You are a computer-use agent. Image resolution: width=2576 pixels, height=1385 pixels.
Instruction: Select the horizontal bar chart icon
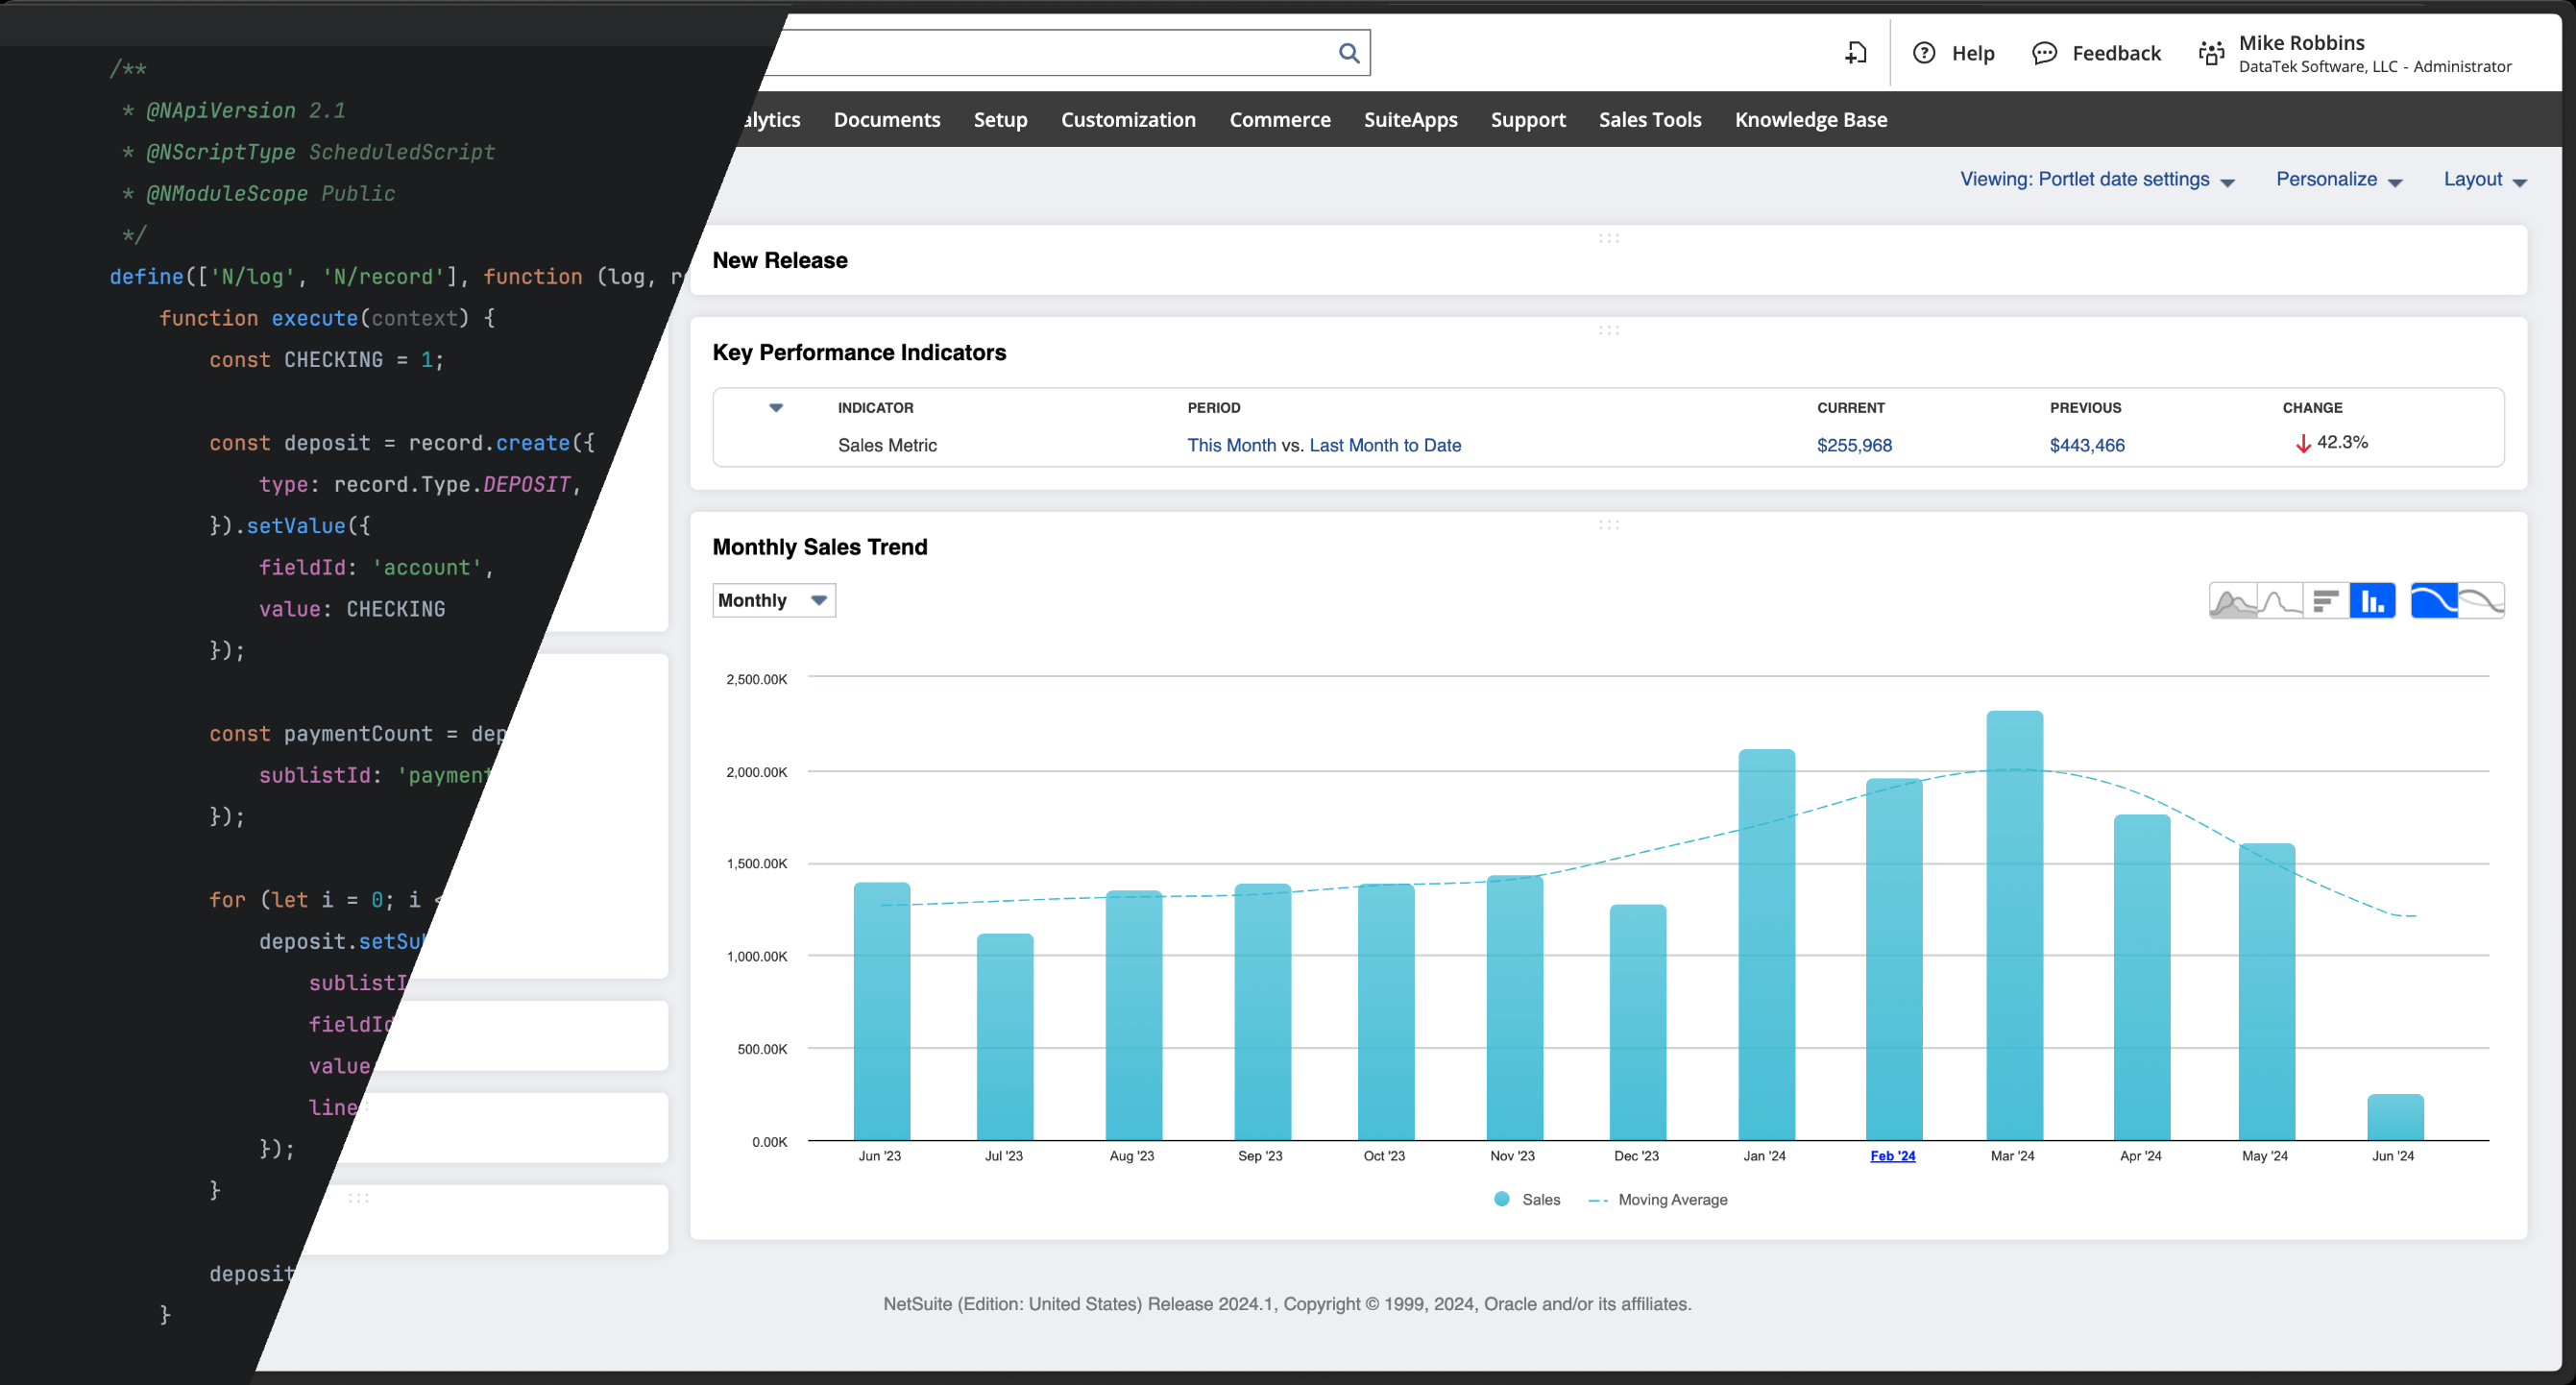[x=2327, y=601]
